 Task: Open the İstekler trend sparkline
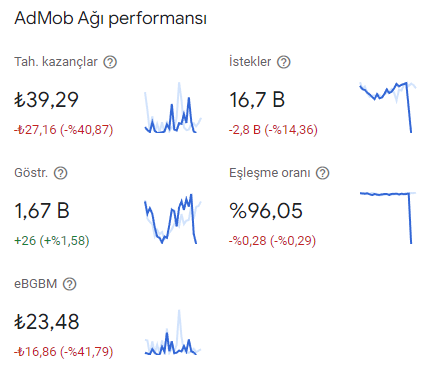click(388, 107)
